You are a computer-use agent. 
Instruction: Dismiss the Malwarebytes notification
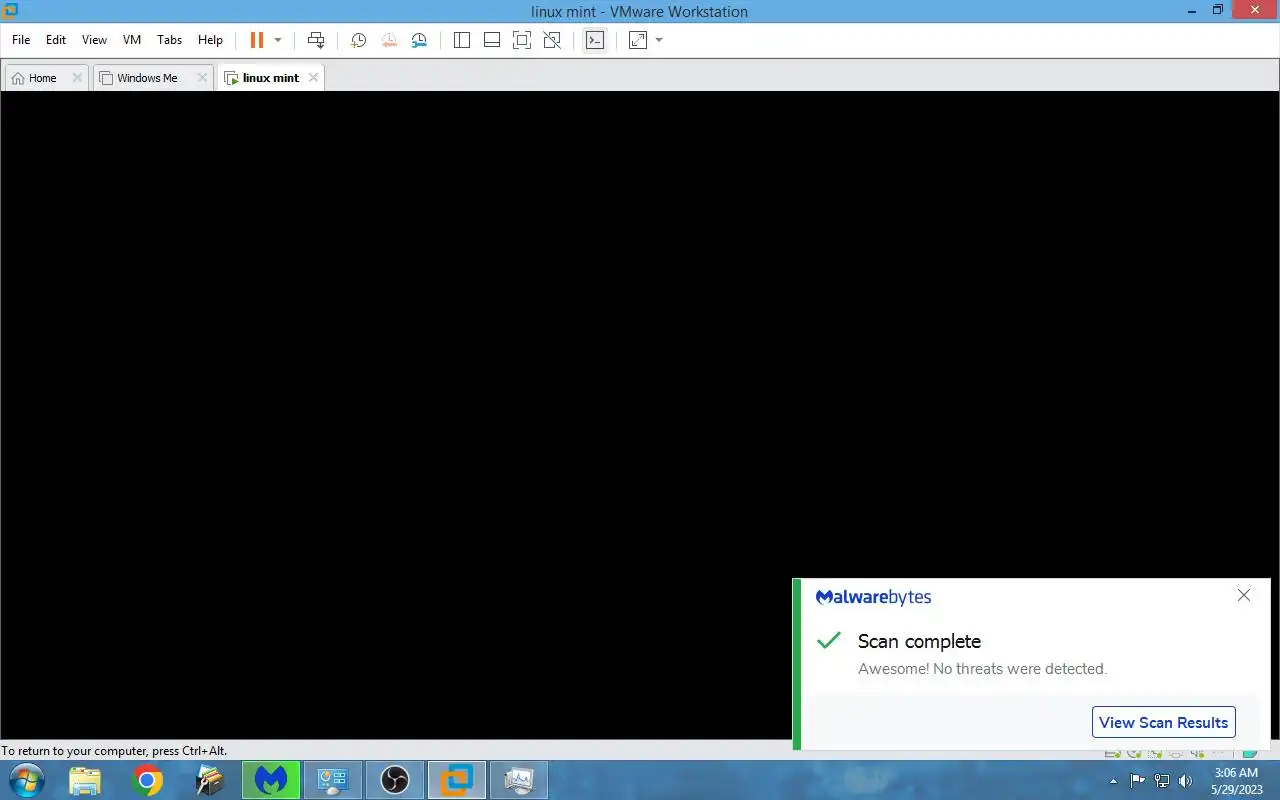[1244, 595]
